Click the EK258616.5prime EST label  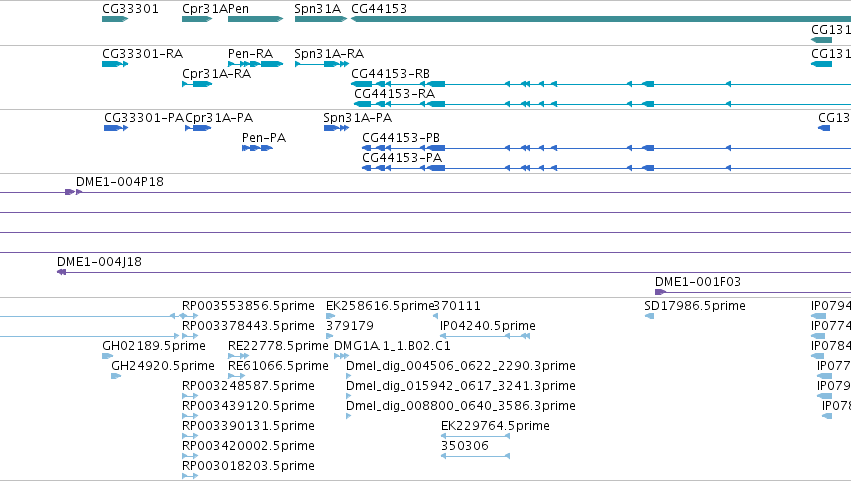coord(379,306)
